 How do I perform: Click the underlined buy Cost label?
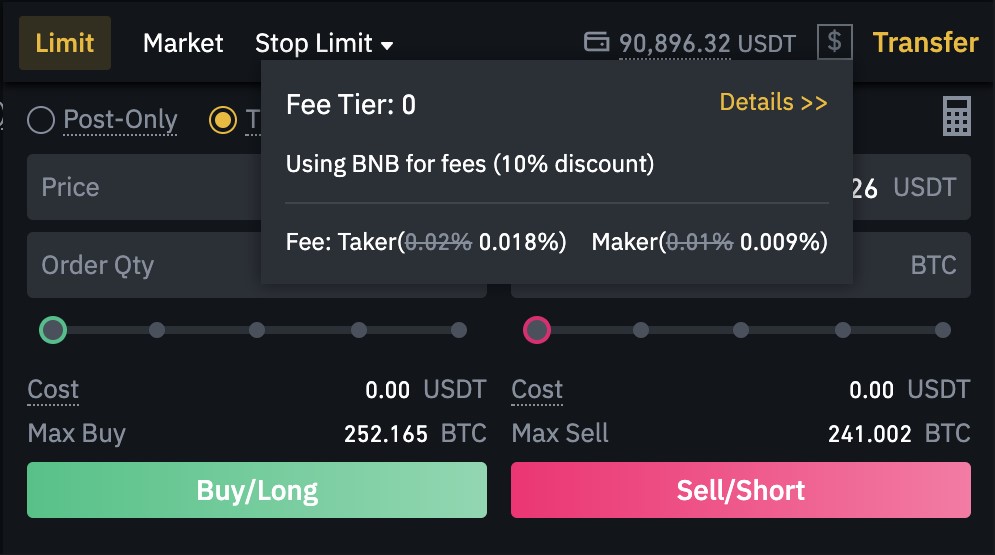(x=53, y=389)
